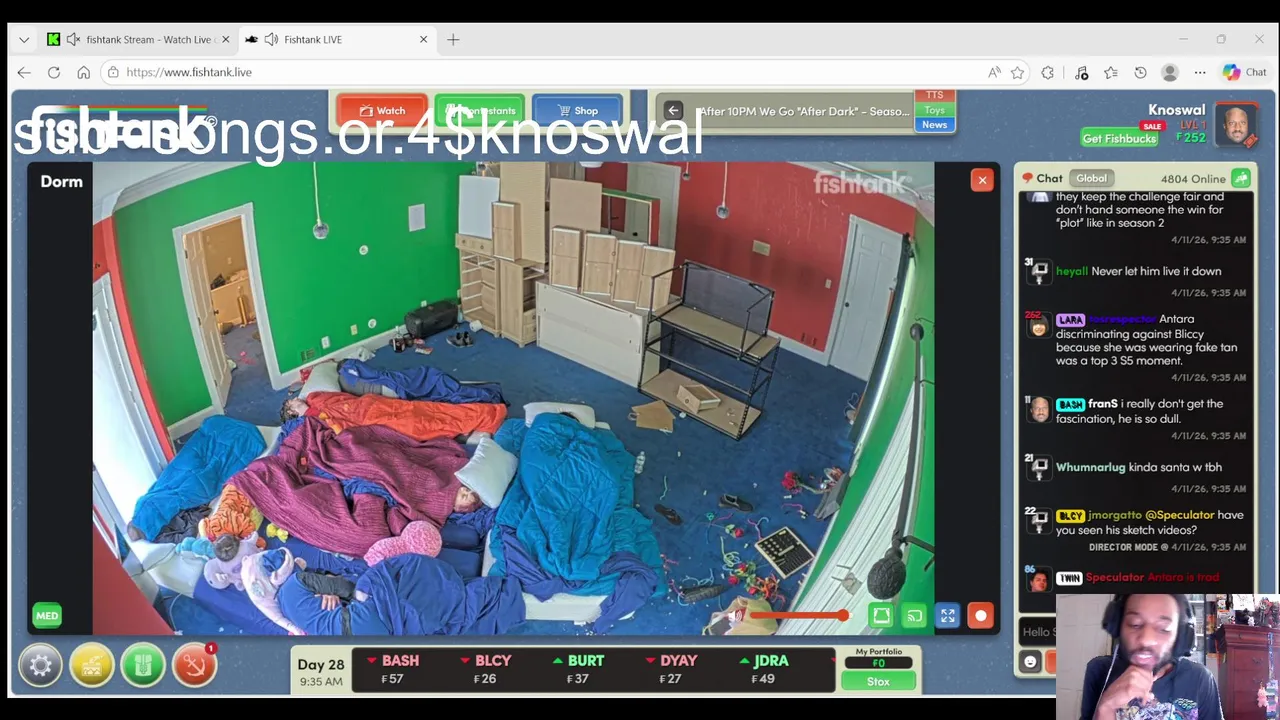1280x720 pixels.
Task: Select the DYAY stock ticker
Action: coord(671,669)
